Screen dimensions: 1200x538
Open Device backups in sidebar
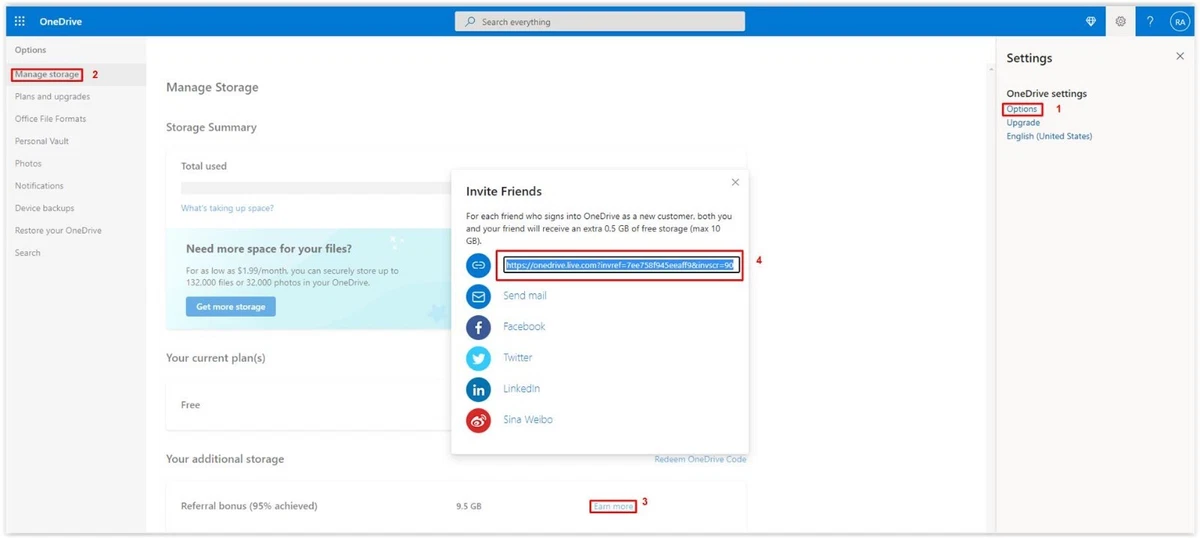tap(44, 208)
